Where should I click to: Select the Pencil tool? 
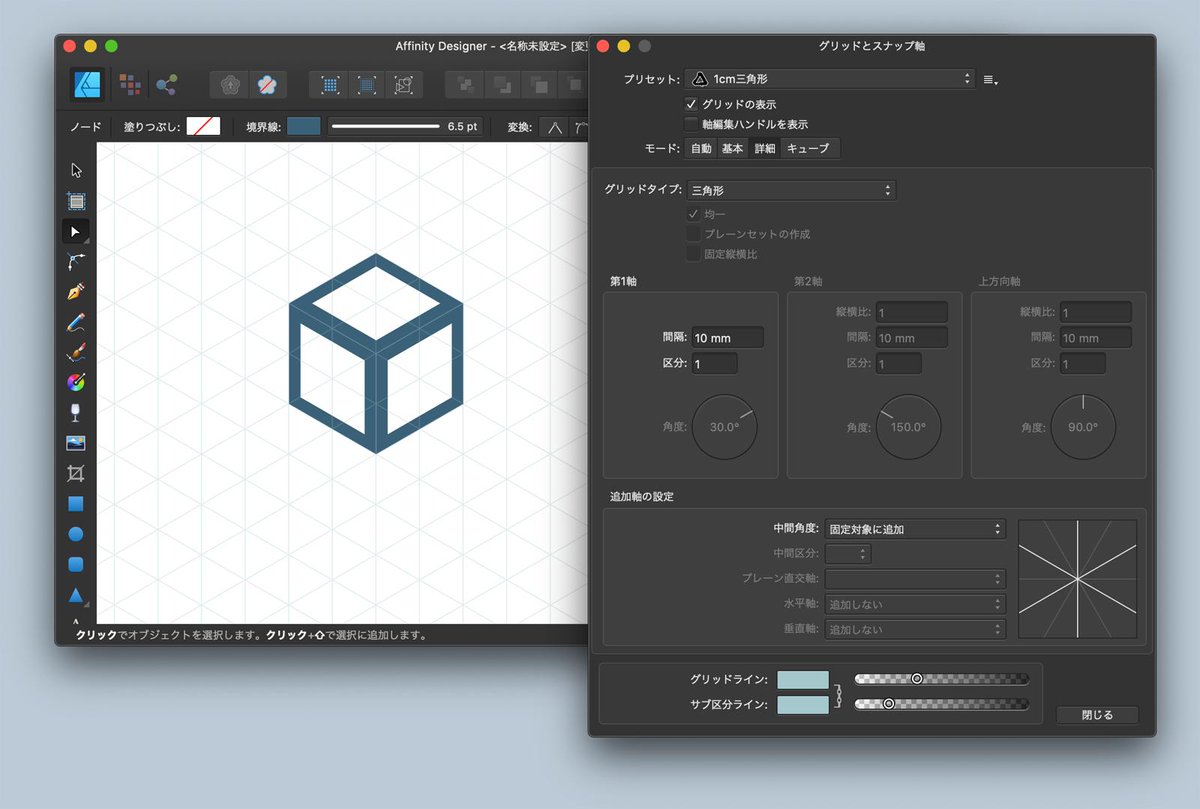coord(76,322)
